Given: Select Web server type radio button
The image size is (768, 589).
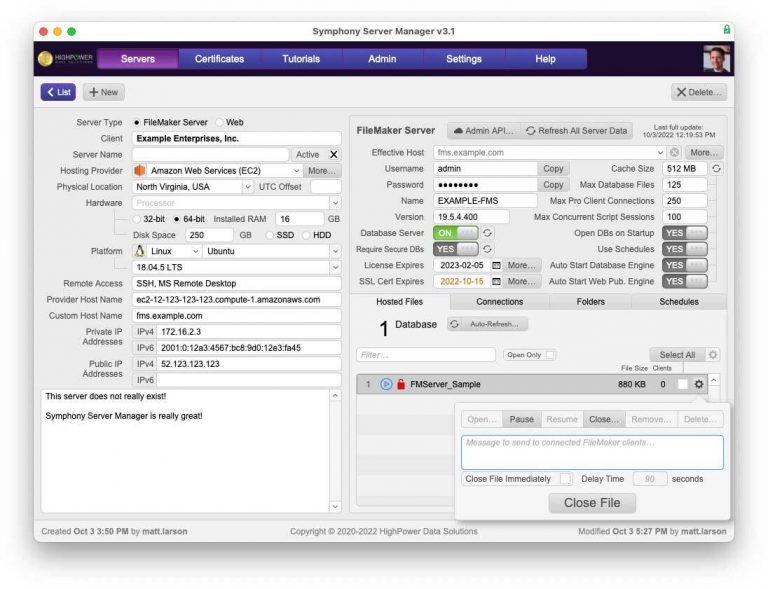Looking at the screenshot, I should click(219, 122).
